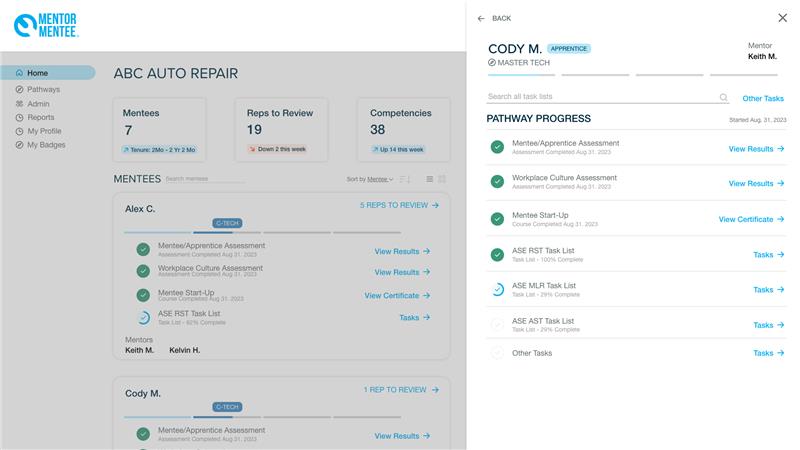
Task: Go to the Admin section
Action: click(x=32, y=104)
